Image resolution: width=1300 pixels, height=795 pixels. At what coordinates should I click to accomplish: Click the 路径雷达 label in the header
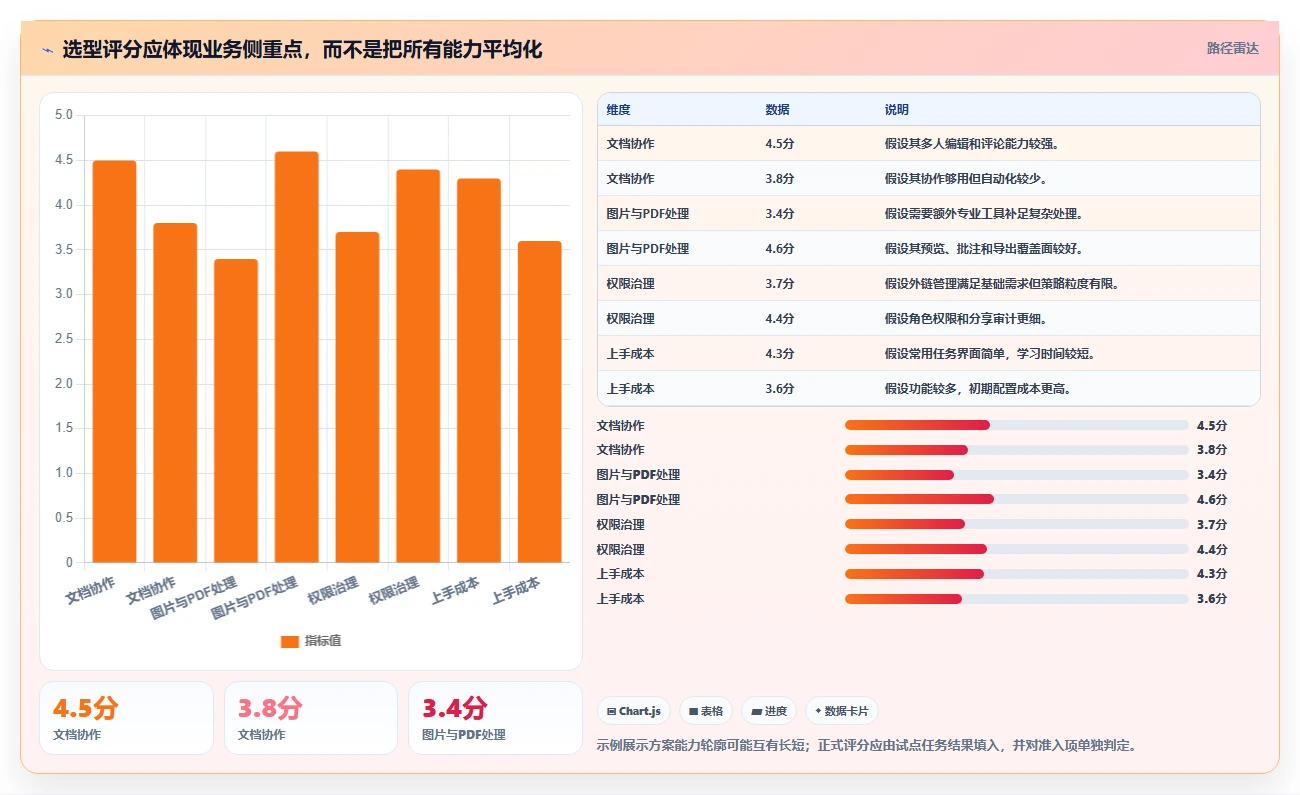1232,48
